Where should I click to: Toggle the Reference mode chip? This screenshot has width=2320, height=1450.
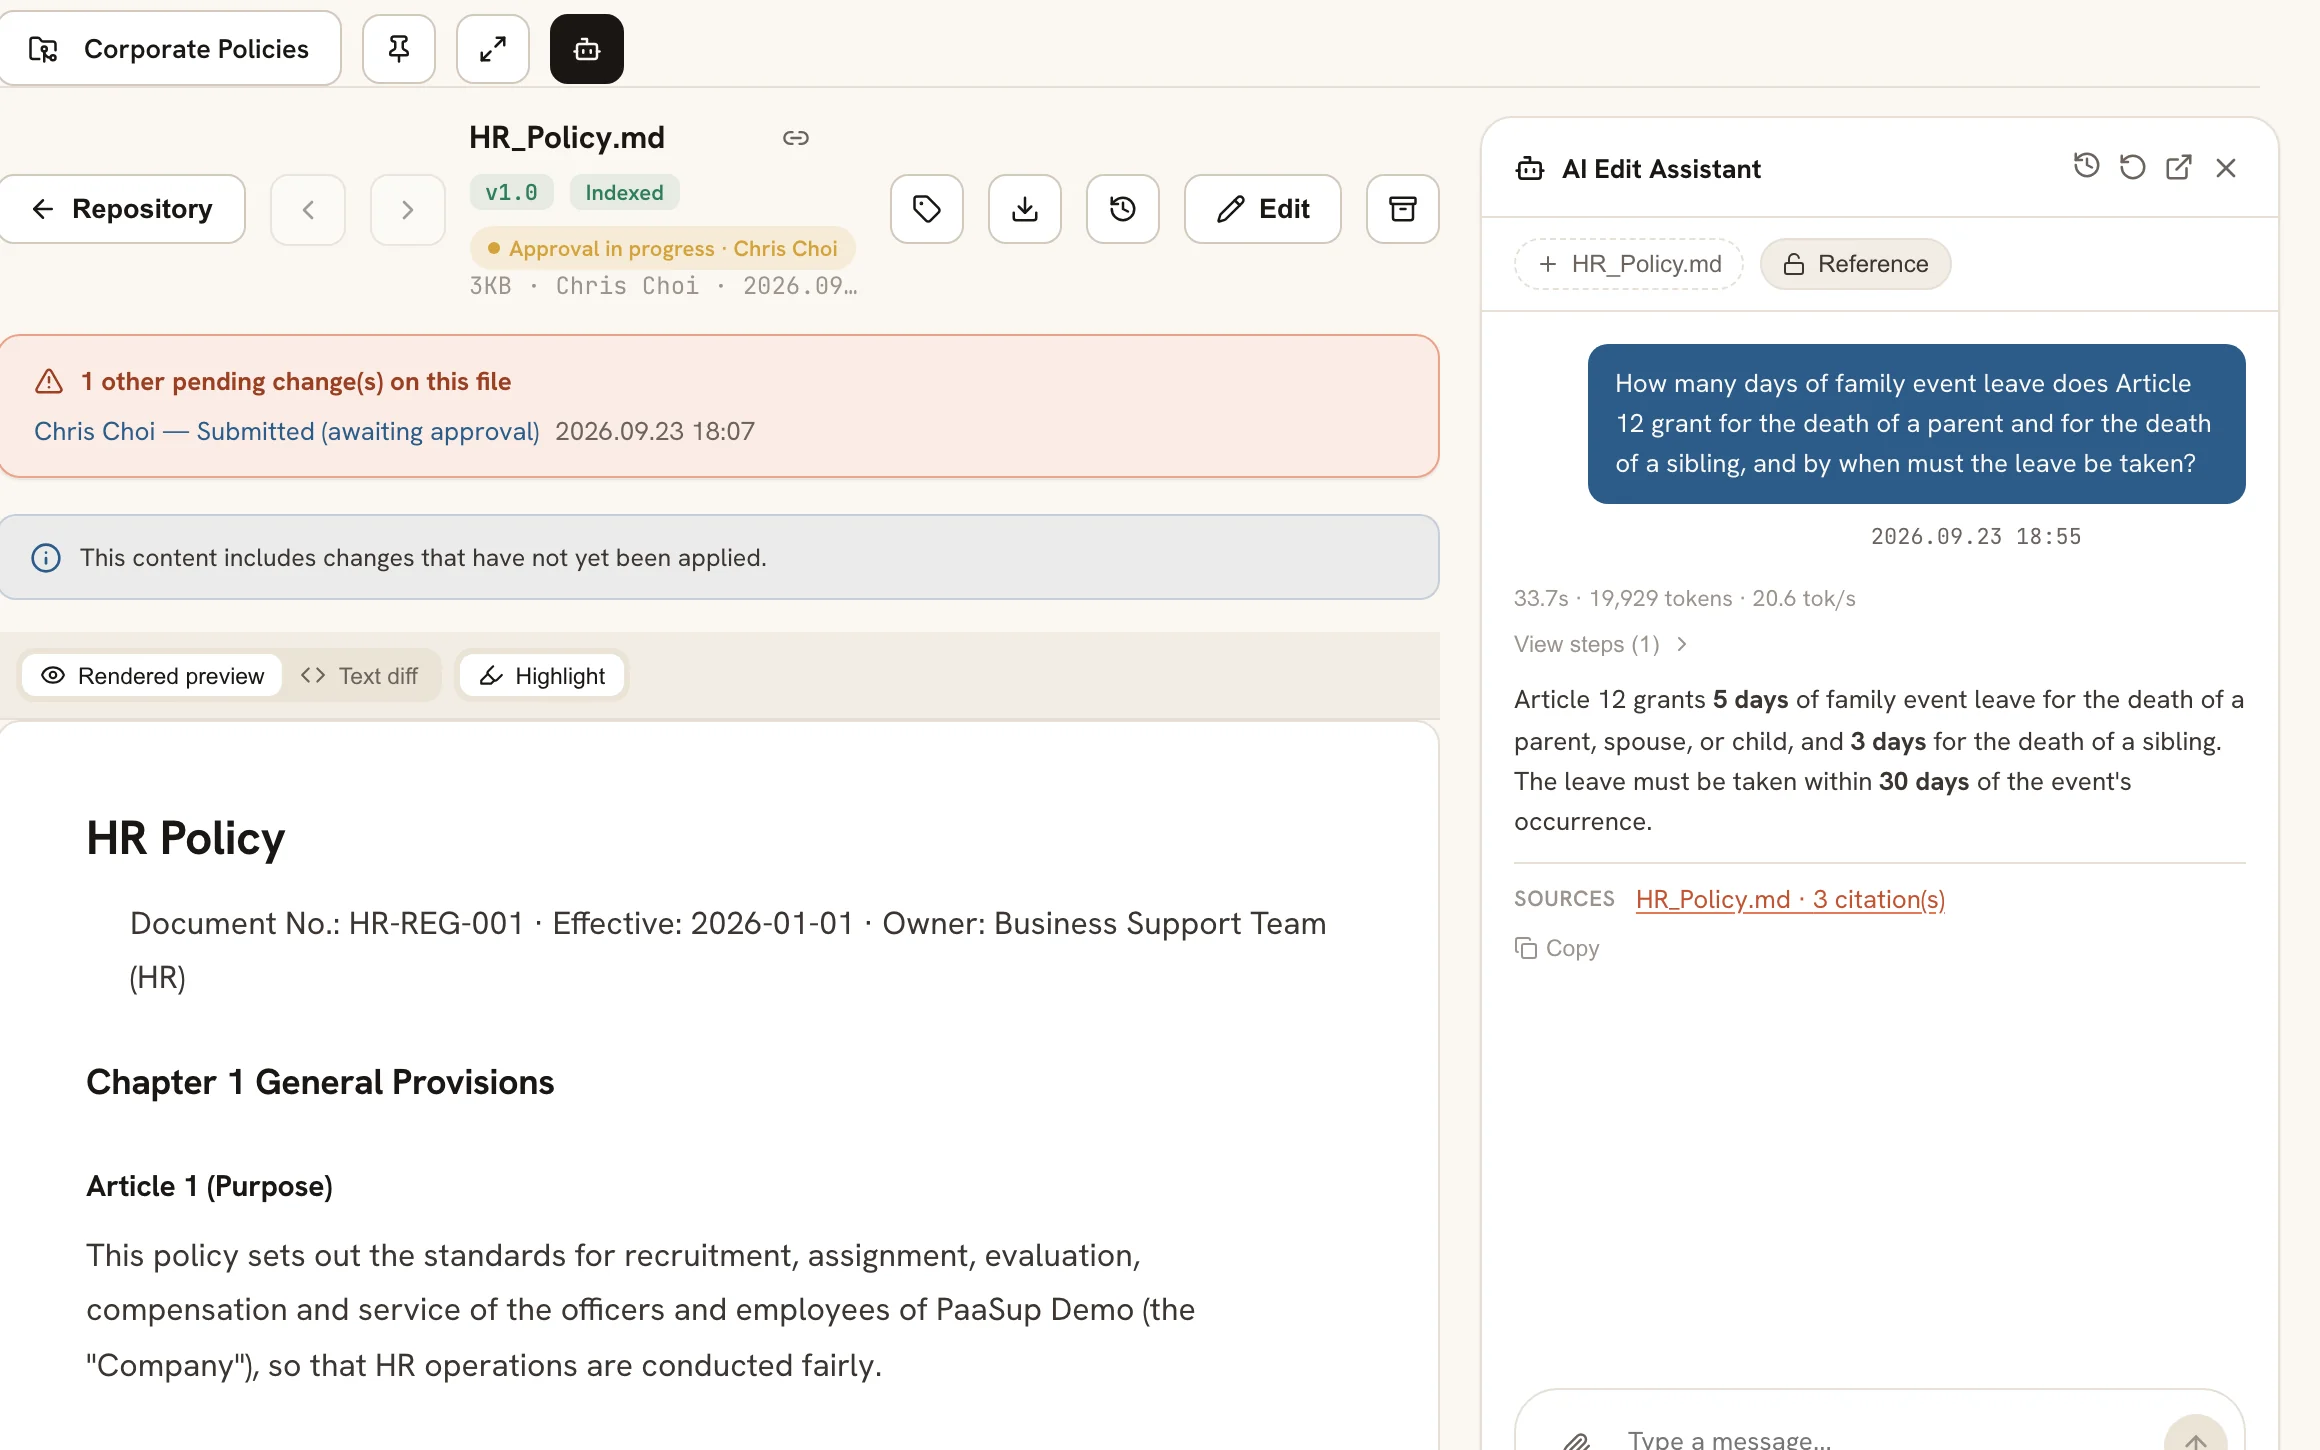click(1856, 264)
